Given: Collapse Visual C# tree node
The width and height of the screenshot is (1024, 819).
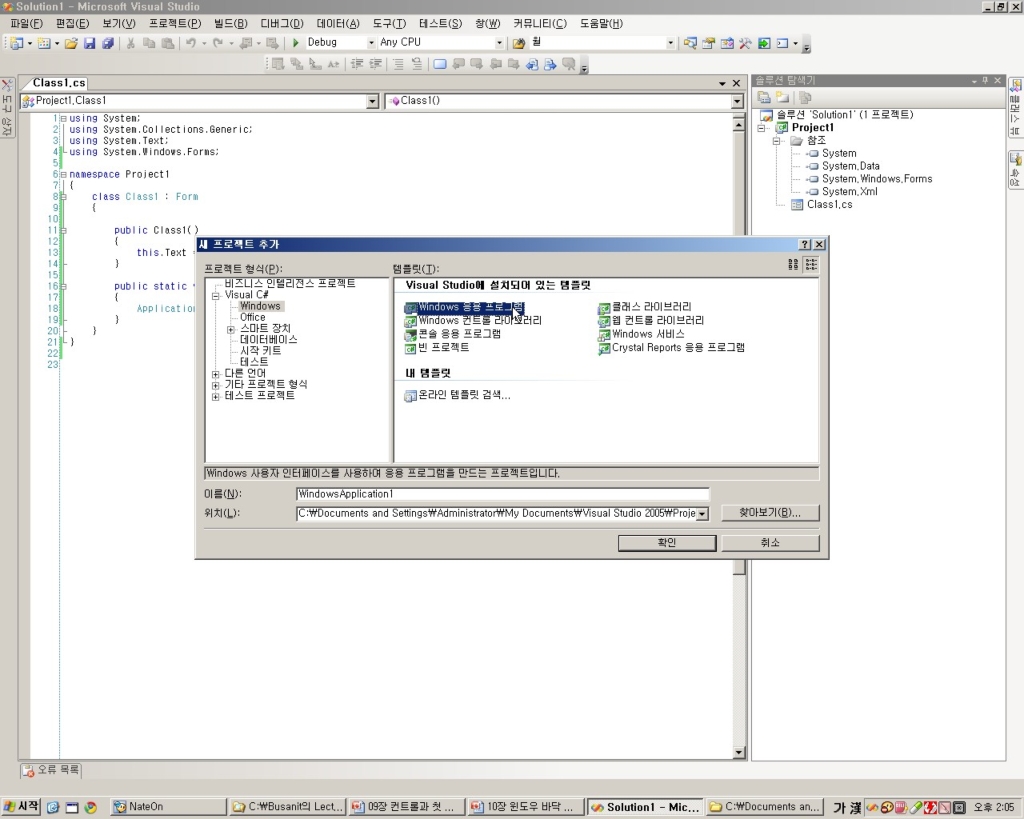Looking at the screenshot, I should pyautogui.click(x=216, y=296).
